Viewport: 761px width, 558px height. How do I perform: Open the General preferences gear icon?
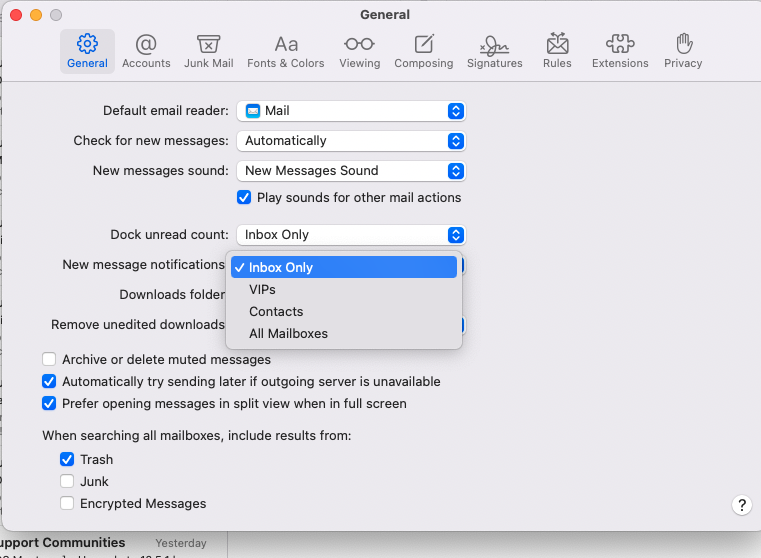tap(87, 44)
